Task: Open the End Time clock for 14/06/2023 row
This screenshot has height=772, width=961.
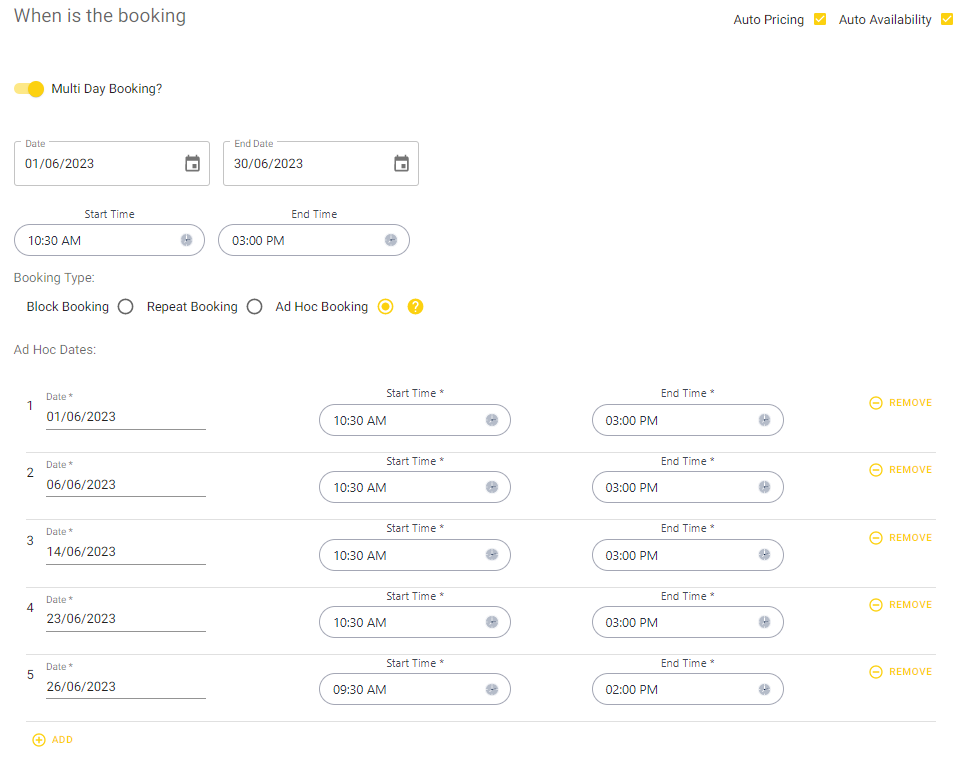Action: pos(764,554)
